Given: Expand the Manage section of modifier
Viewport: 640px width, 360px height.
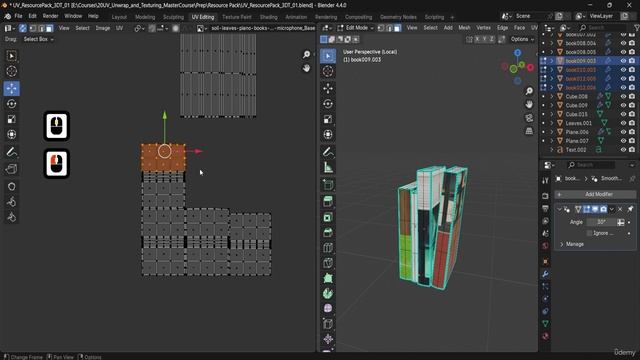Looking at the screenshot, I should 562,244.
